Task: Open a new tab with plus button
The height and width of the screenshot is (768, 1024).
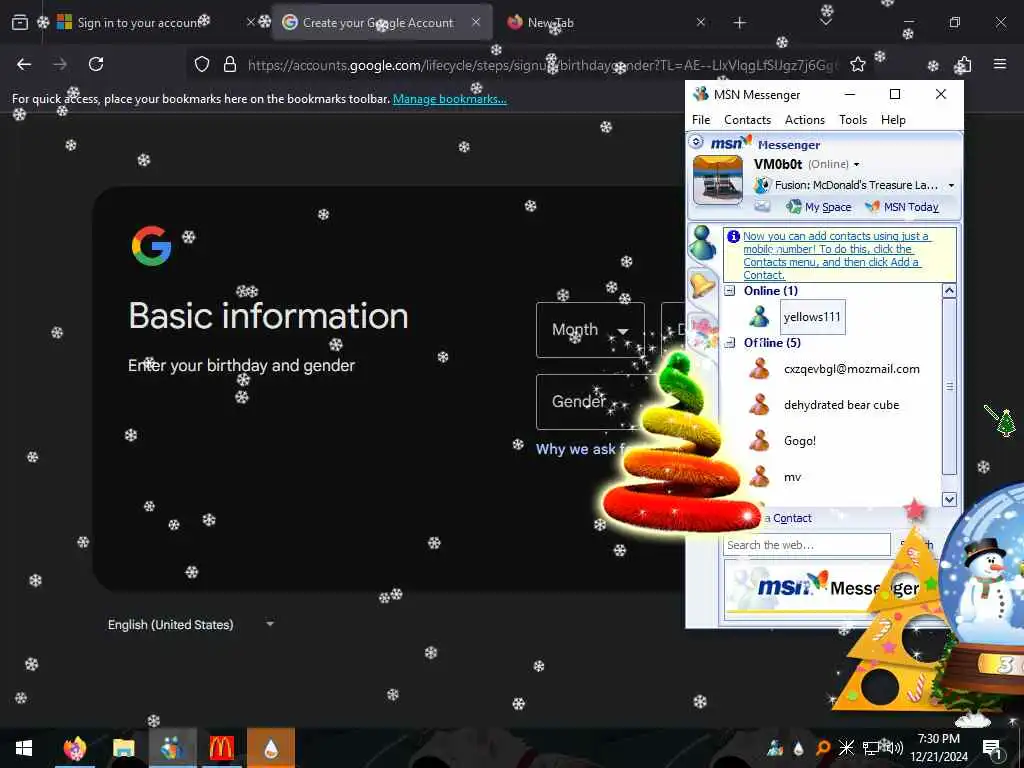Action: coord(739,23)
